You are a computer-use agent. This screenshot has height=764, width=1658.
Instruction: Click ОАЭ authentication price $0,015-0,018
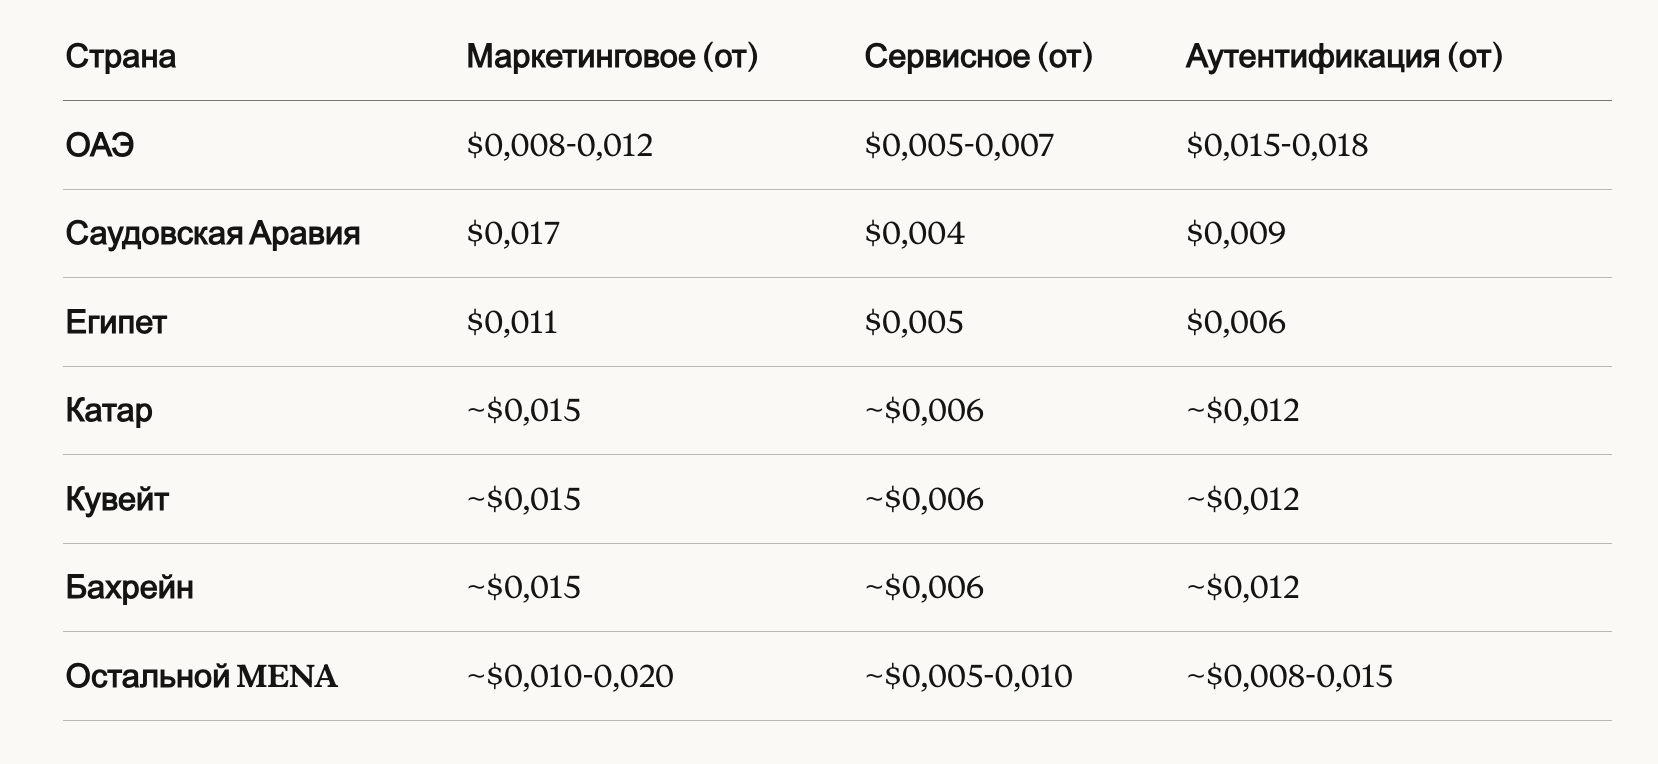coord(1277,146)
